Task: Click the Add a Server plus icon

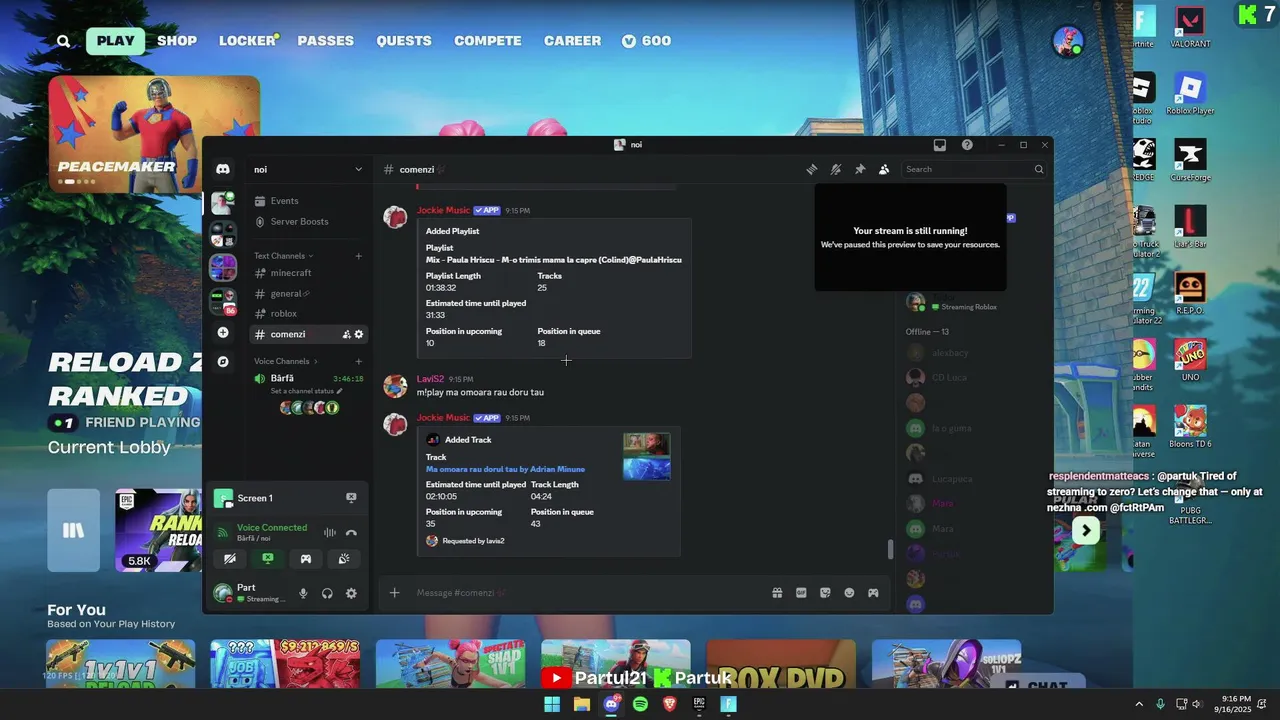Action: [223, 332]
